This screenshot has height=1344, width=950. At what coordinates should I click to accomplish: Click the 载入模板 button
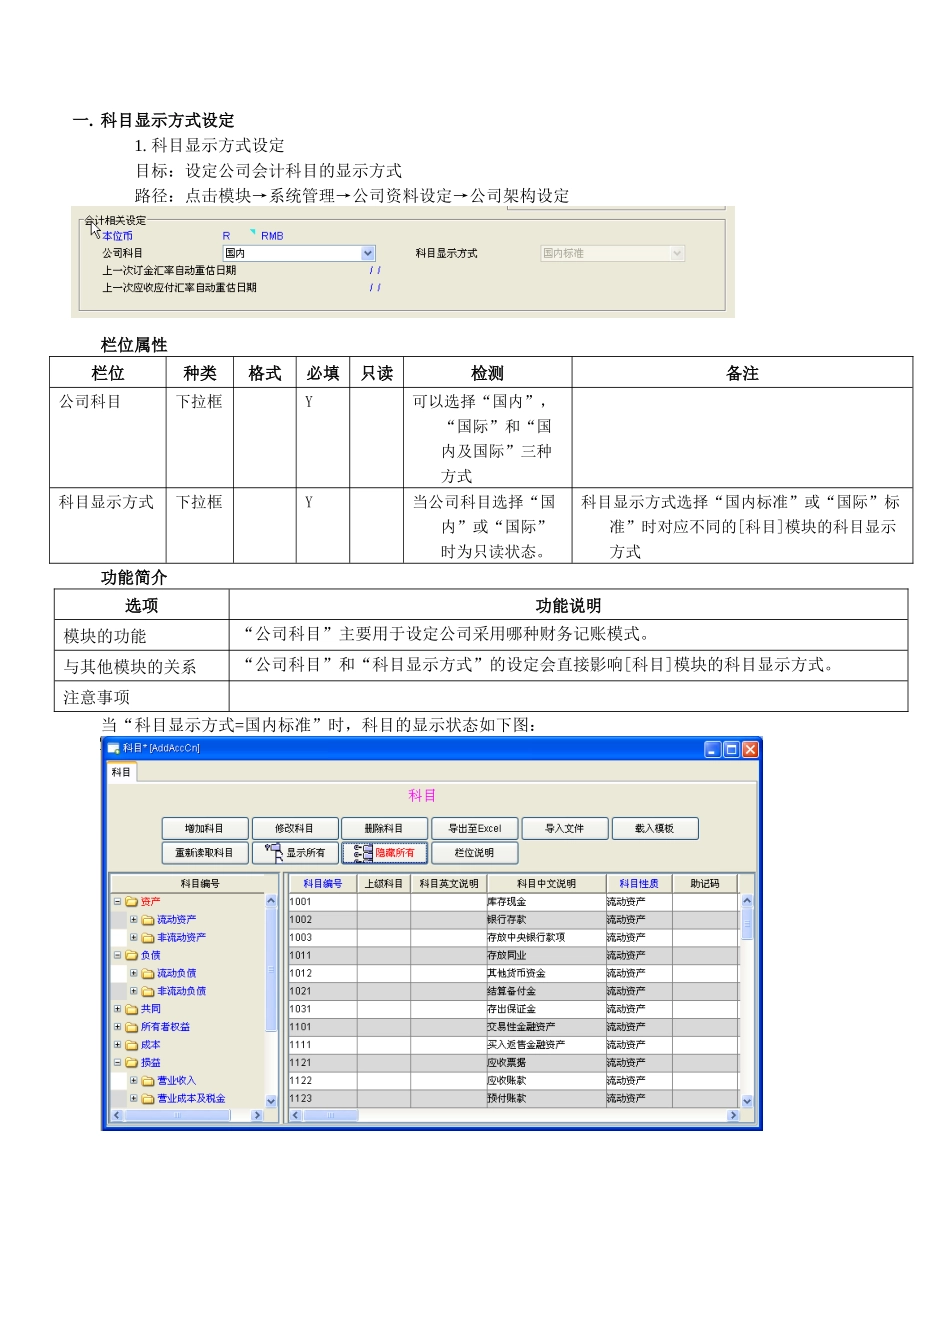(x=654, y=829)
